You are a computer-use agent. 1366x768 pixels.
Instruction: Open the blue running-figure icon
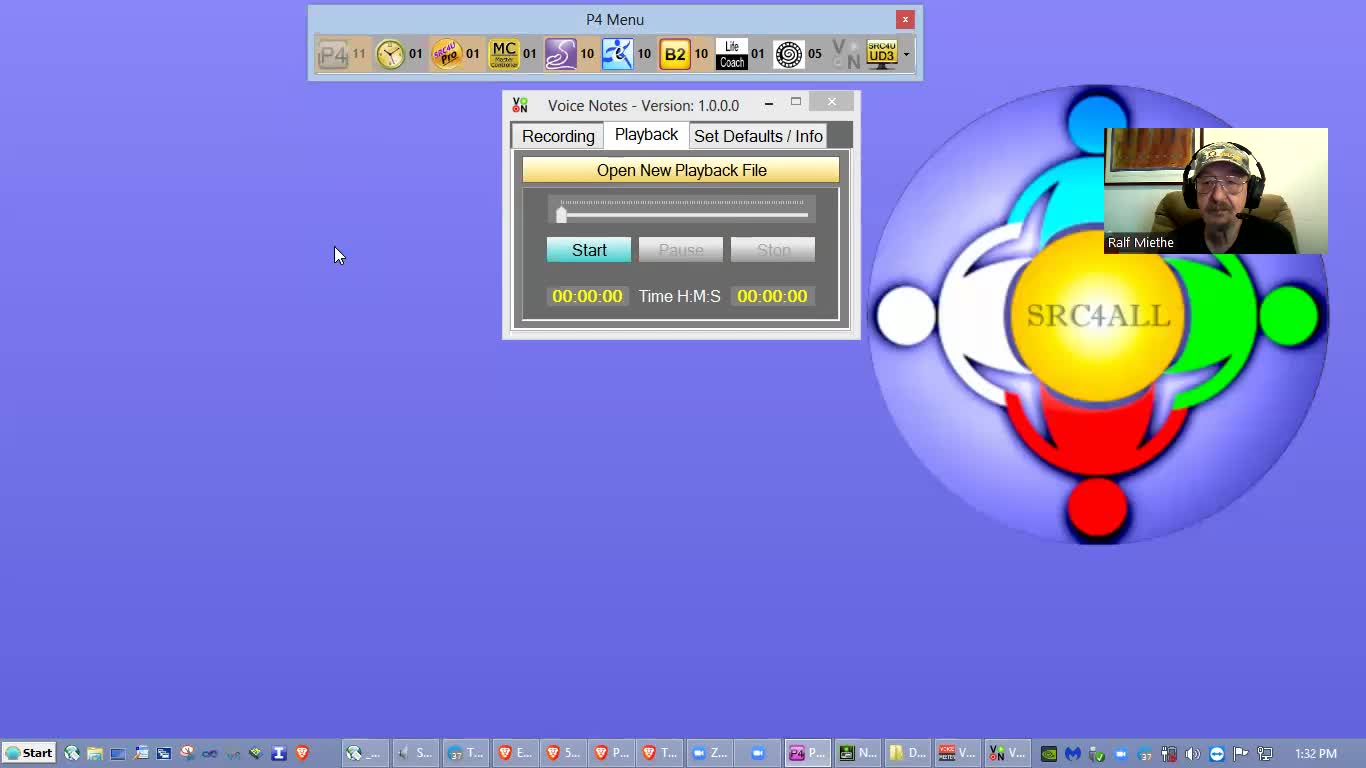(x=618, y=54)
